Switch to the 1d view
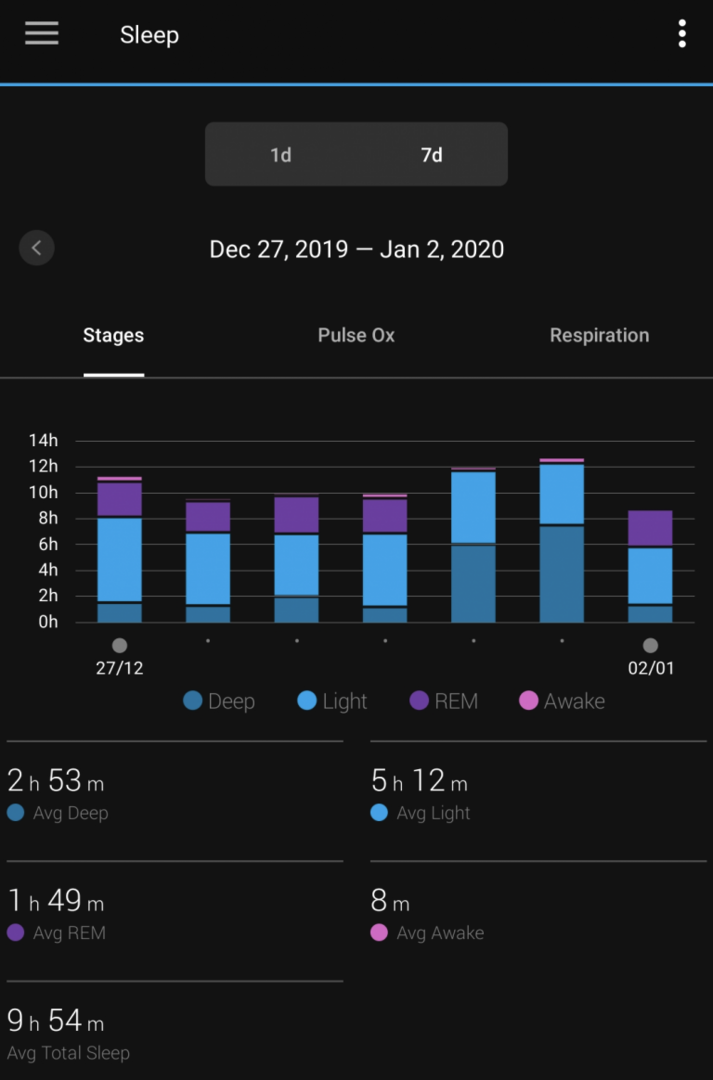Viewport: 713px width, 1080px height. coord(281,154)
